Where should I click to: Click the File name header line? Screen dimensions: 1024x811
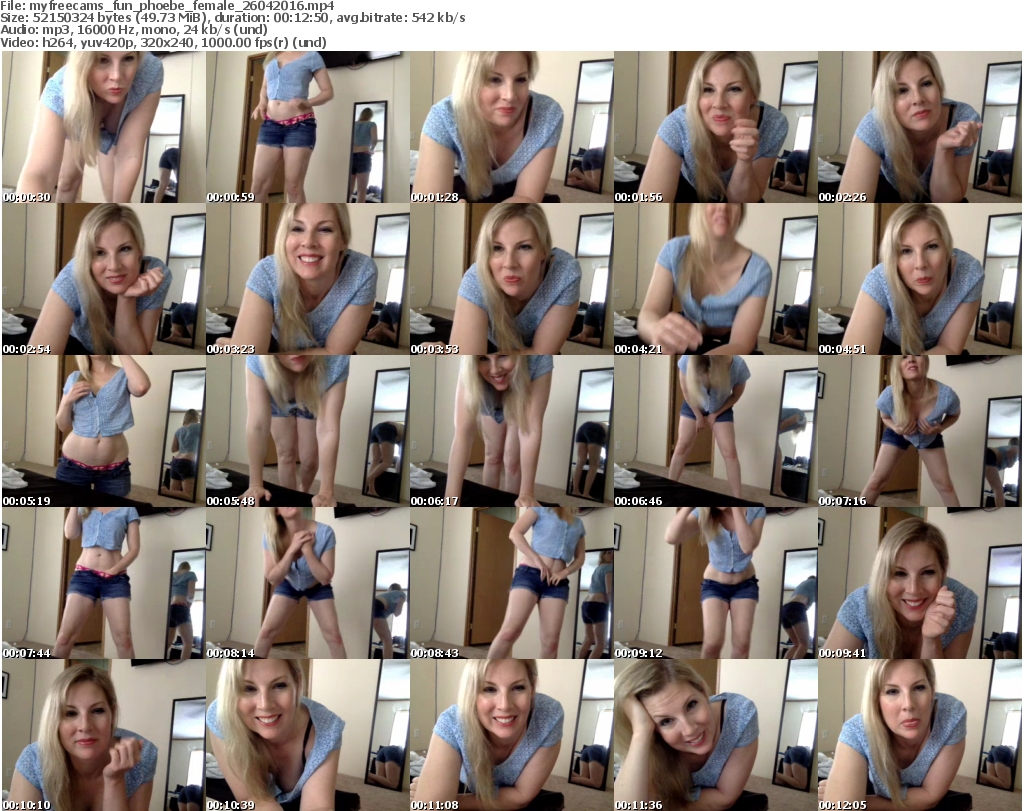[167, 6]
